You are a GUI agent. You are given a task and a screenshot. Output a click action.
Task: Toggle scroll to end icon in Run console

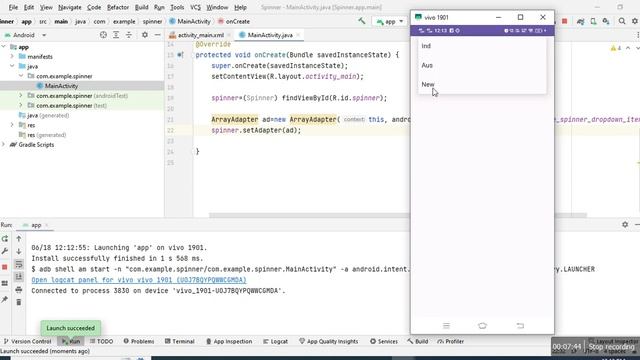19,277
